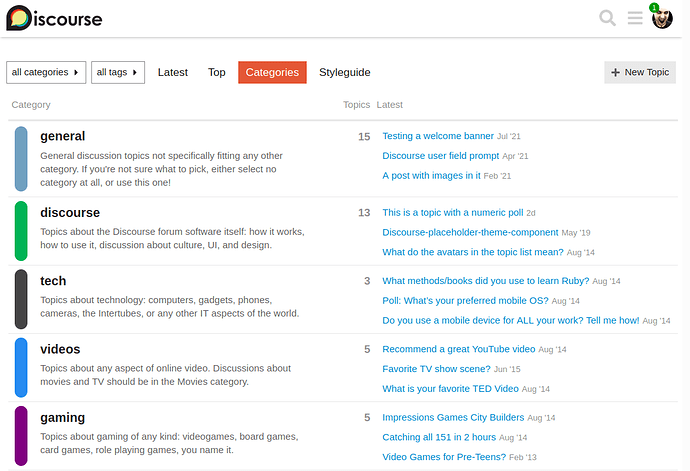Click the discourse category green color bar
This screenshot has height=471, width=690.
21,231
